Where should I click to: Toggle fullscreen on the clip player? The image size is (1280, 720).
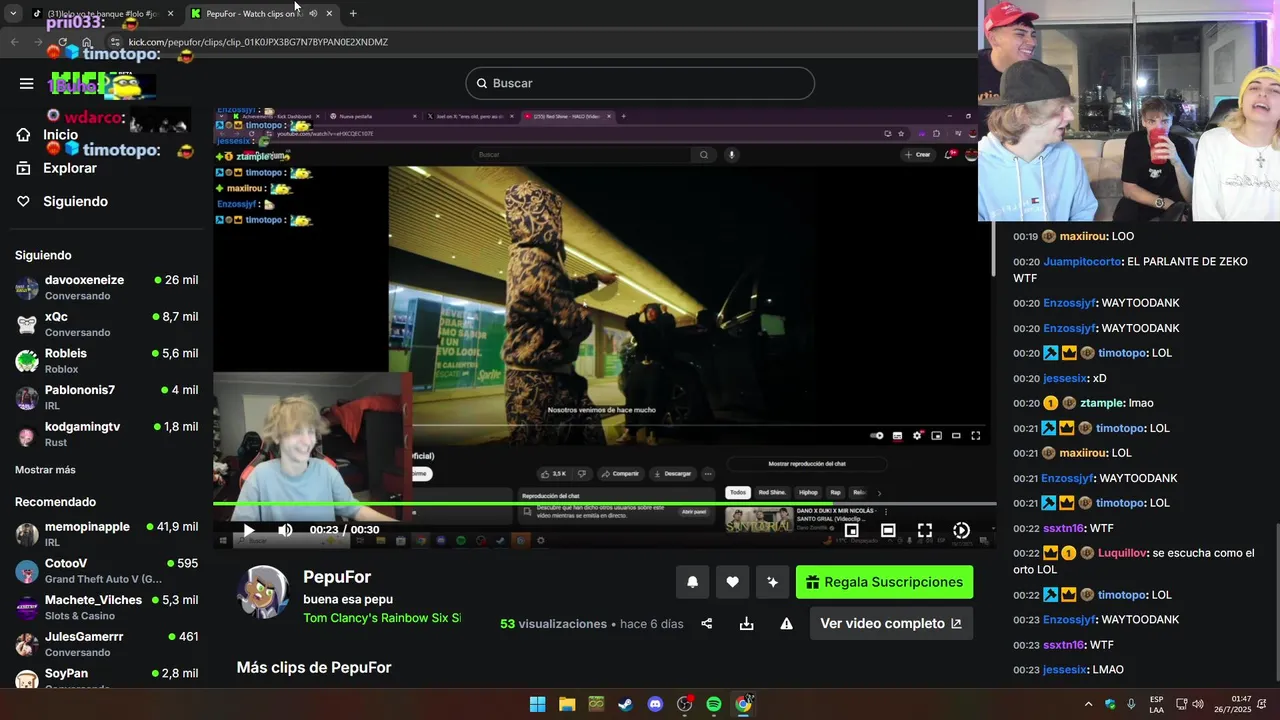(925, 530)
